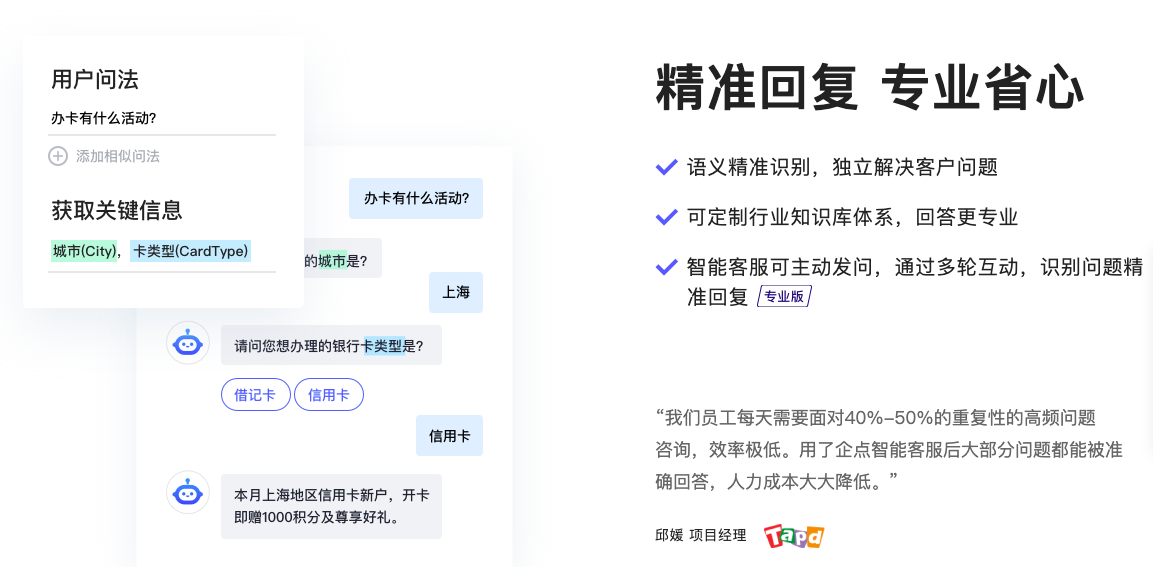Click the 信用卡 user reply bubble
The image size is (1153, 567).
[449, 435]
